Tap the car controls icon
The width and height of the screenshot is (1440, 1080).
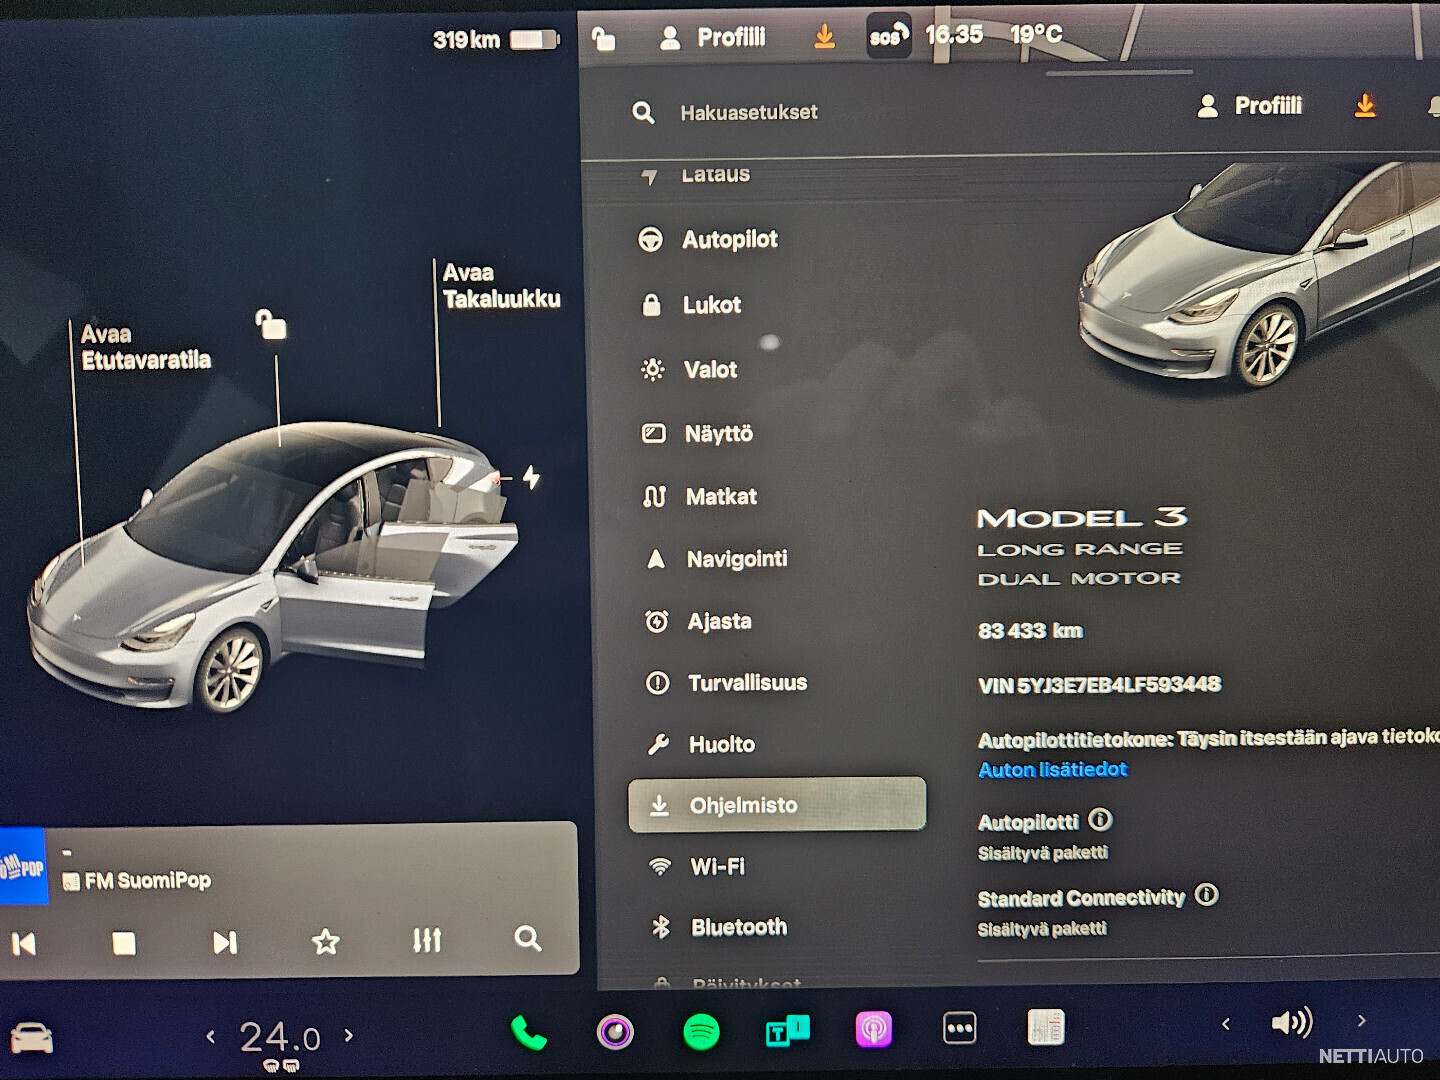point(31,1038)
